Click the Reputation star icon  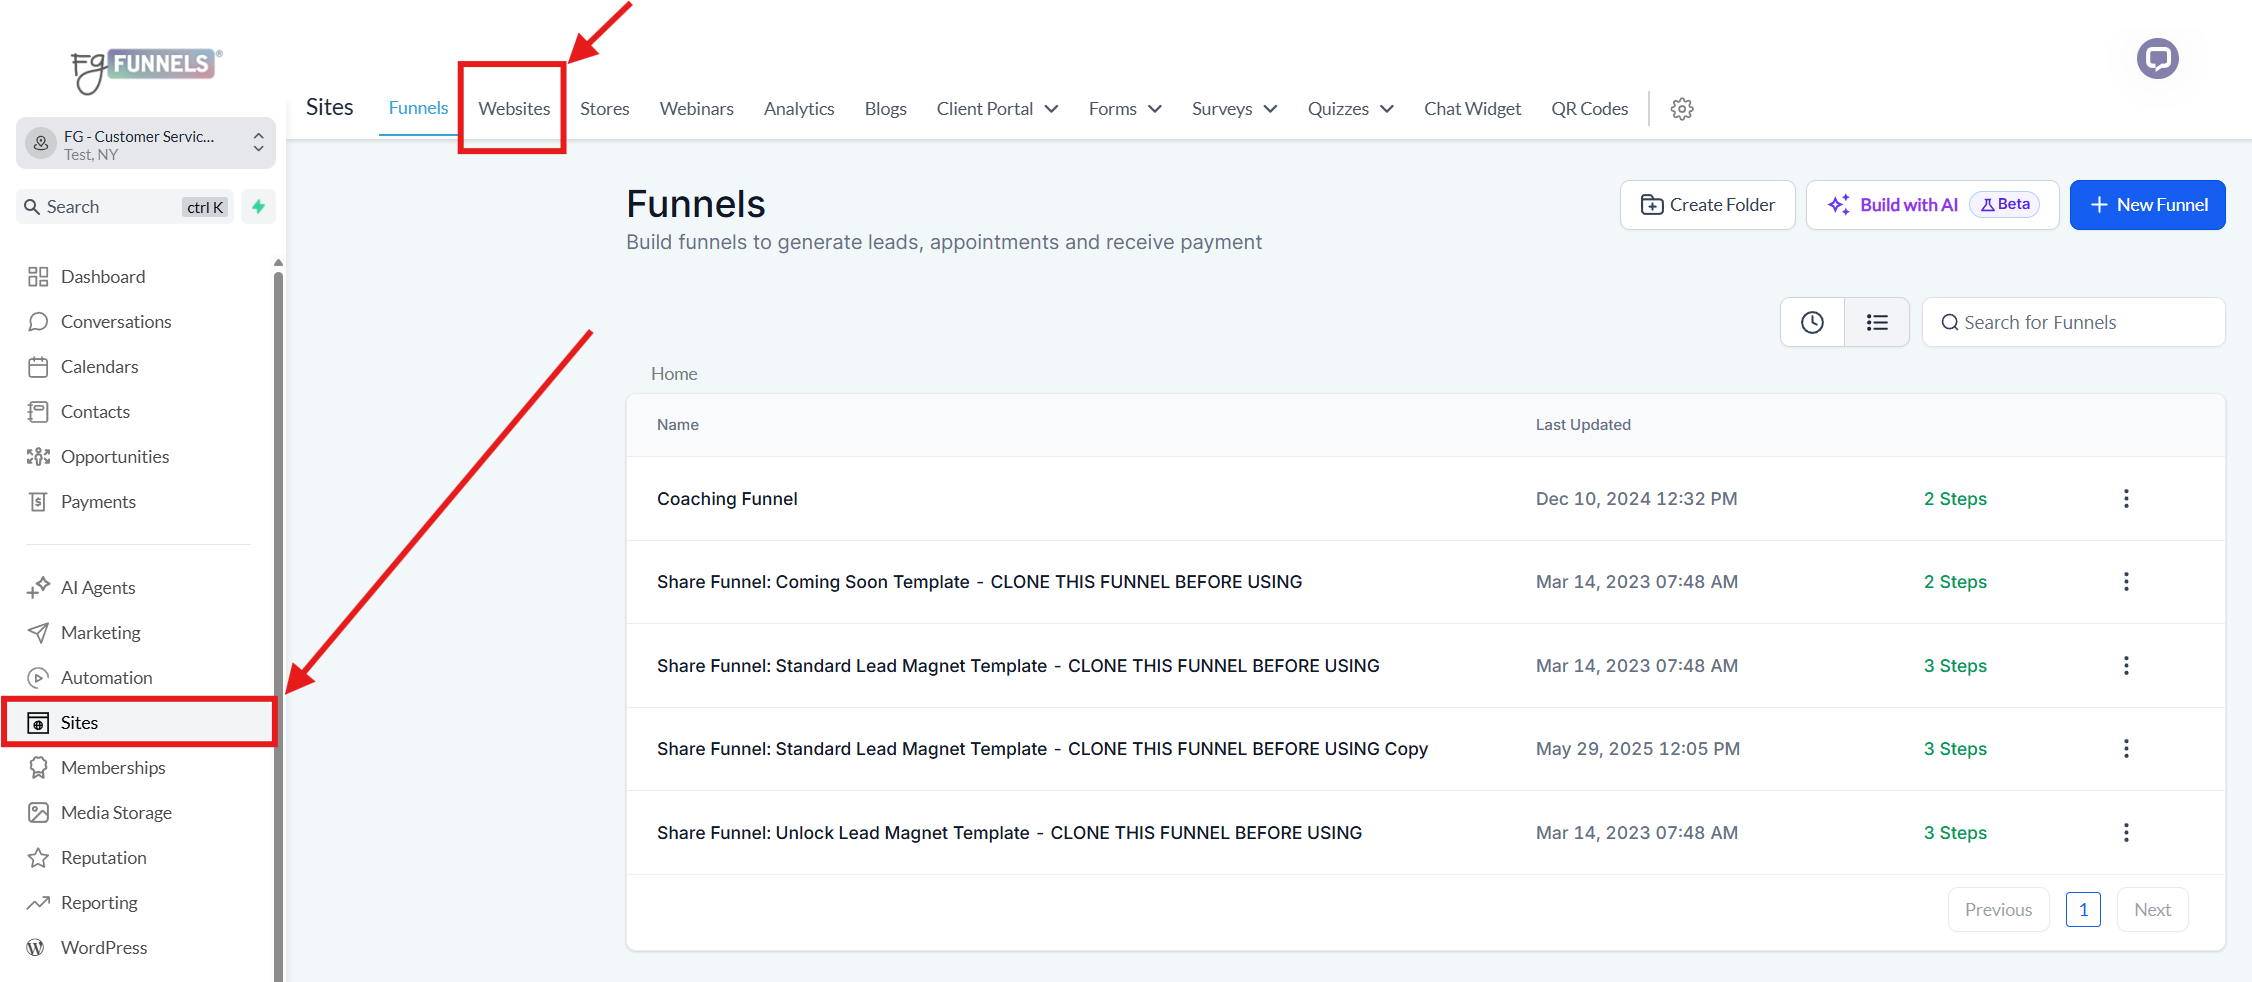38,858
